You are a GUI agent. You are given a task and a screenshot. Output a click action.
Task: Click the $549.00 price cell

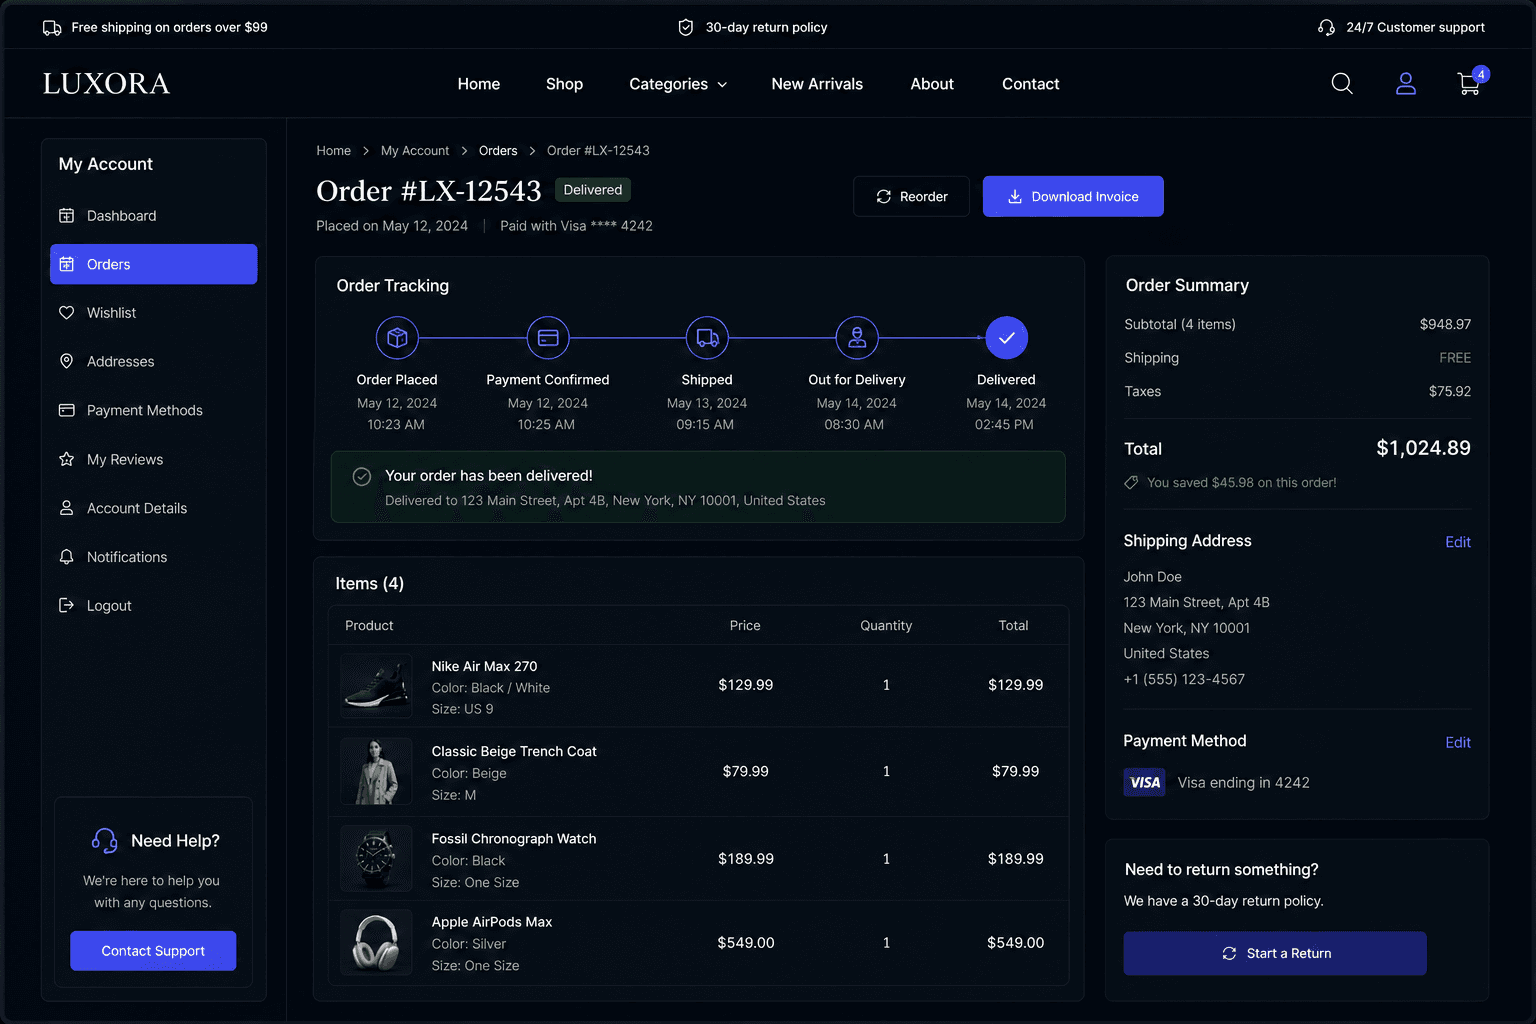click(746, 943)
